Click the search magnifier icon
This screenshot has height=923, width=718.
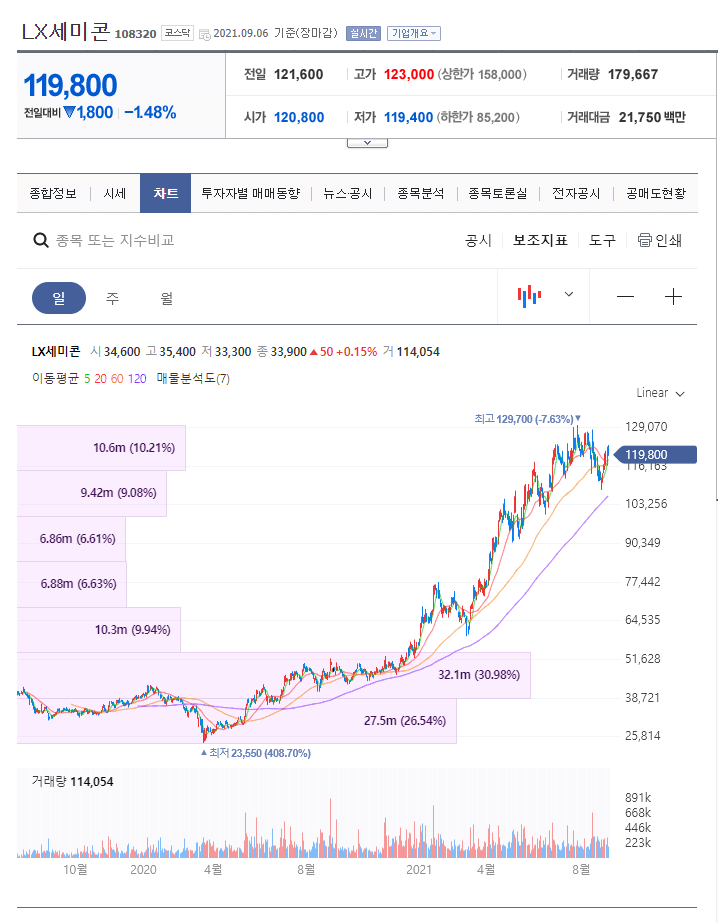[41, 240]
